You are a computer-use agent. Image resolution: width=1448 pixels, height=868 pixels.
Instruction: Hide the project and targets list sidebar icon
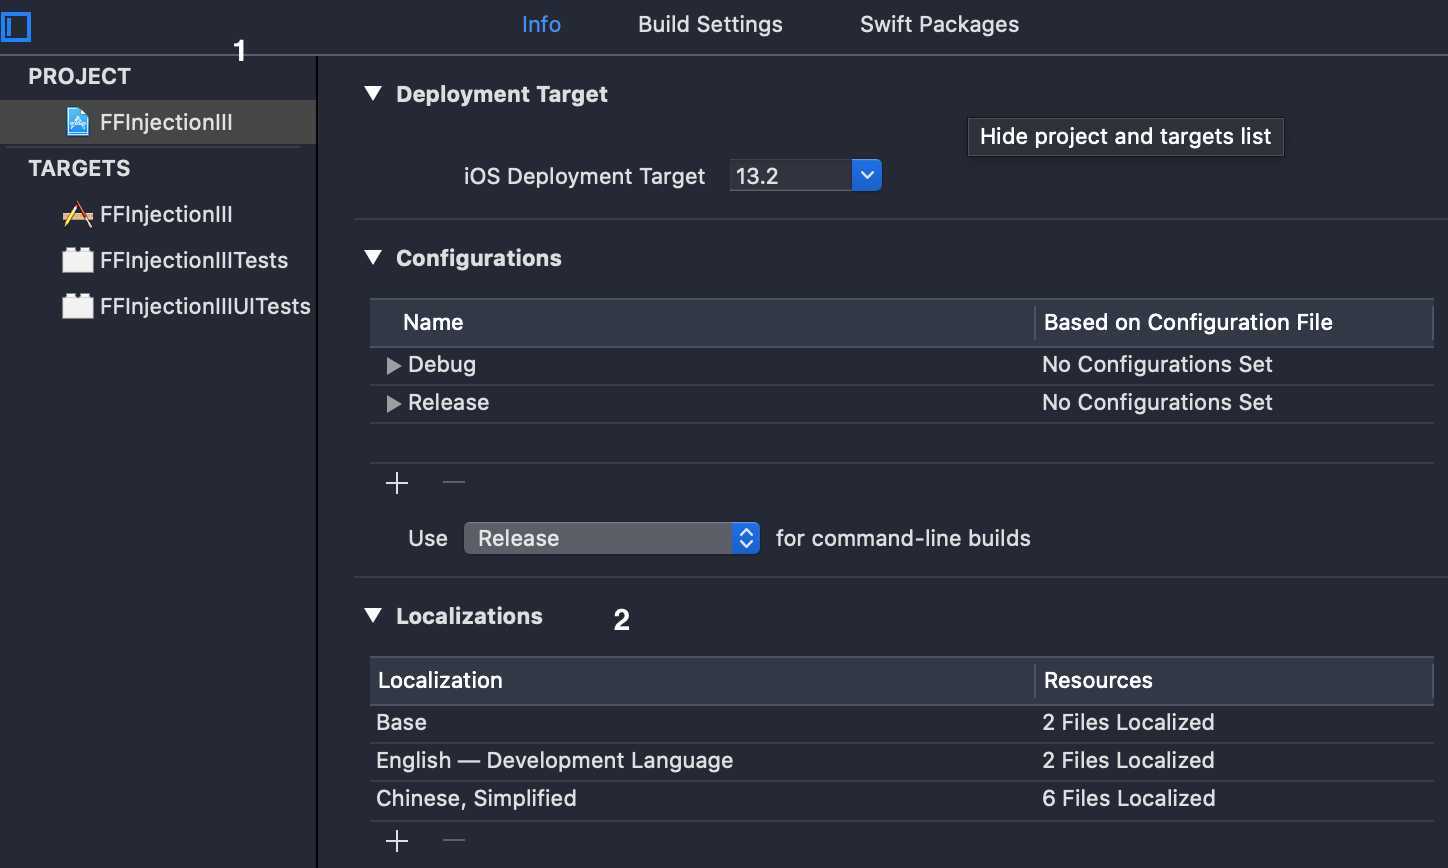[16, 26]
